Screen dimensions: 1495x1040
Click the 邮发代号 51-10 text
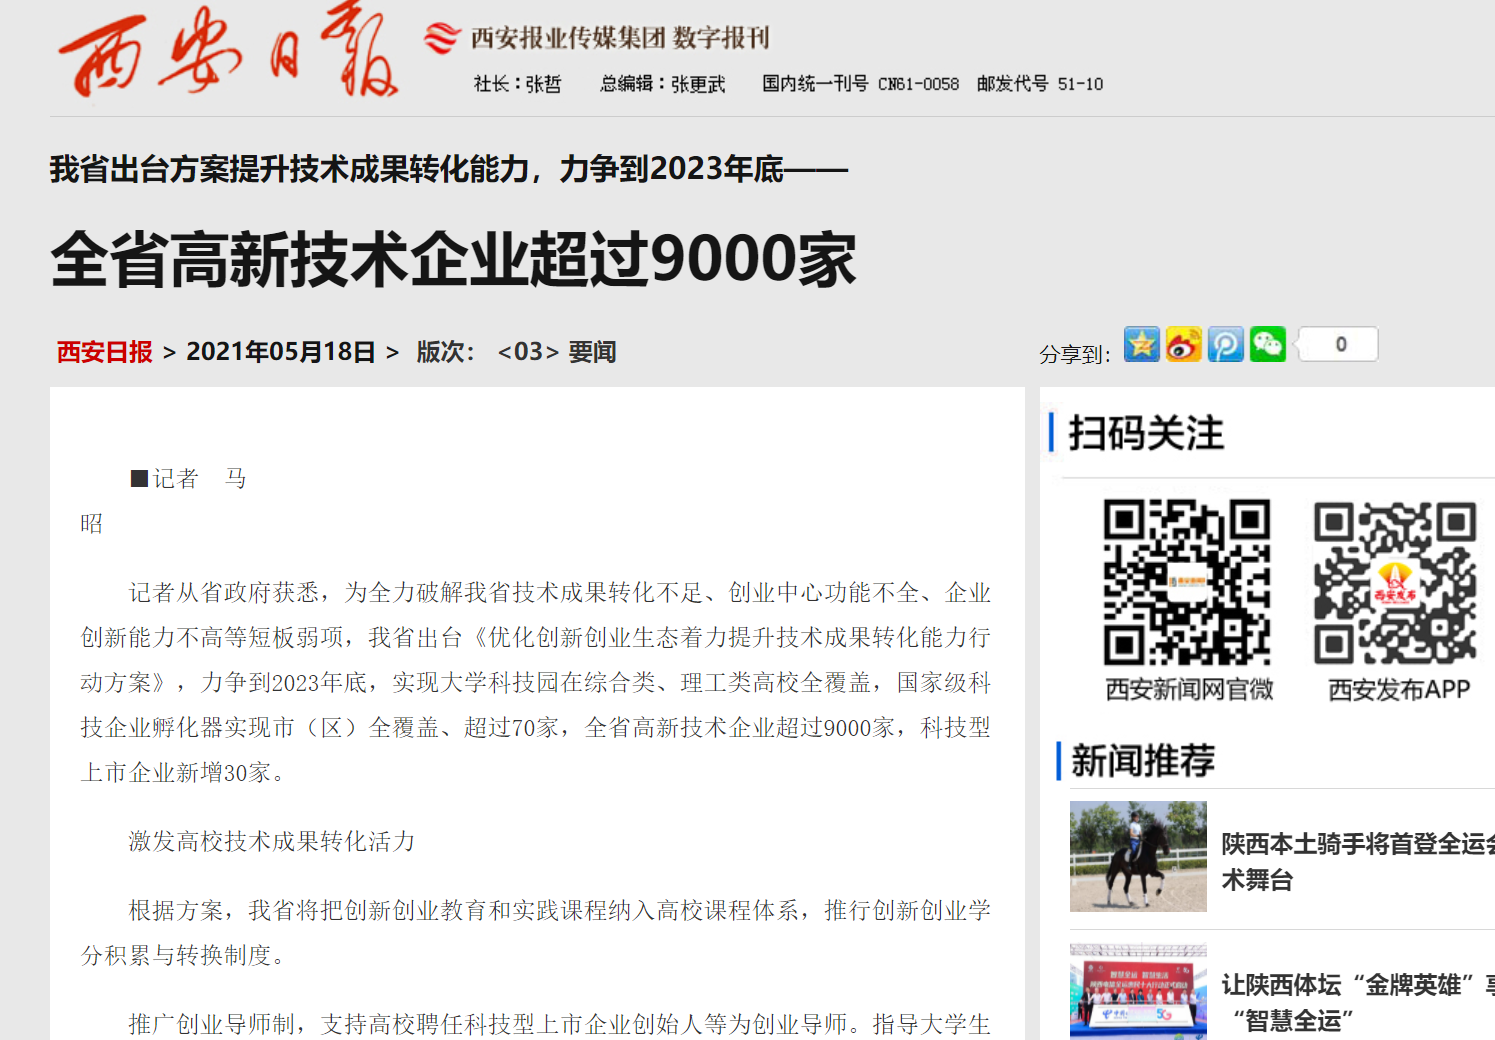coord(1039,84)
